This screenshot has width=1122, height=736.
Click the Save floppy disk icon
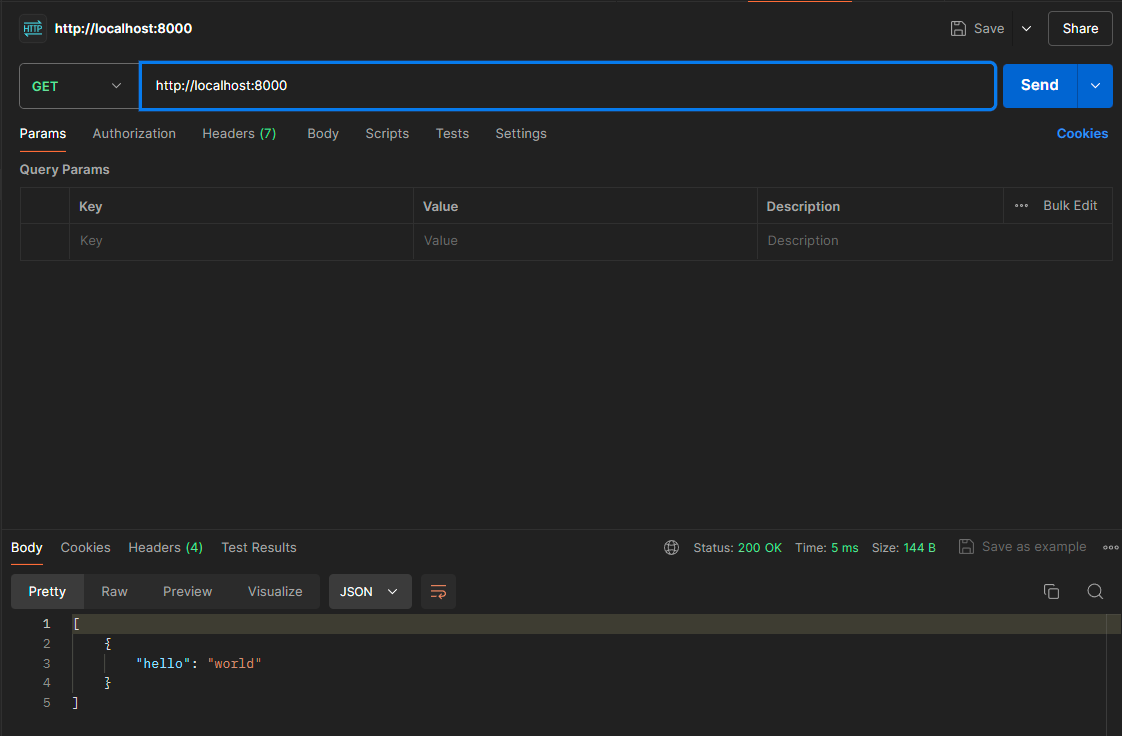[958, 29]
